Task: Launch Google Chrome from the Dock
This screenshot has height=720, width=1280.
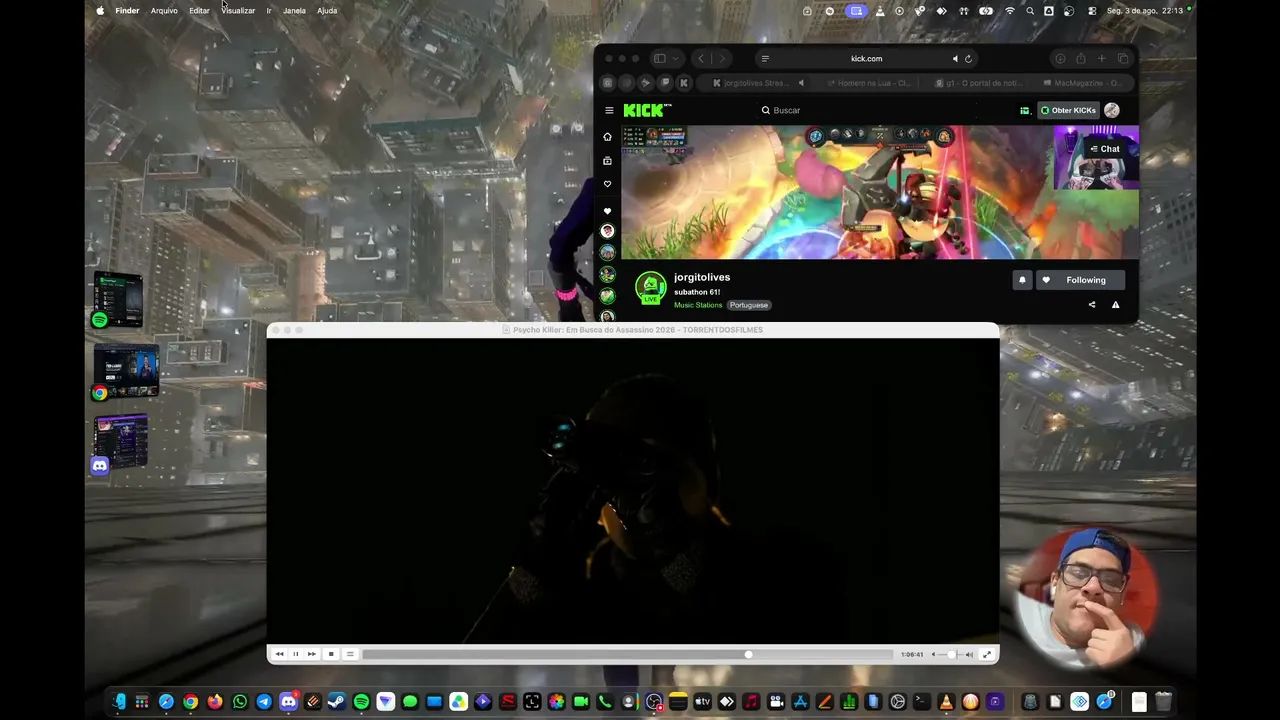Action: 190,702
